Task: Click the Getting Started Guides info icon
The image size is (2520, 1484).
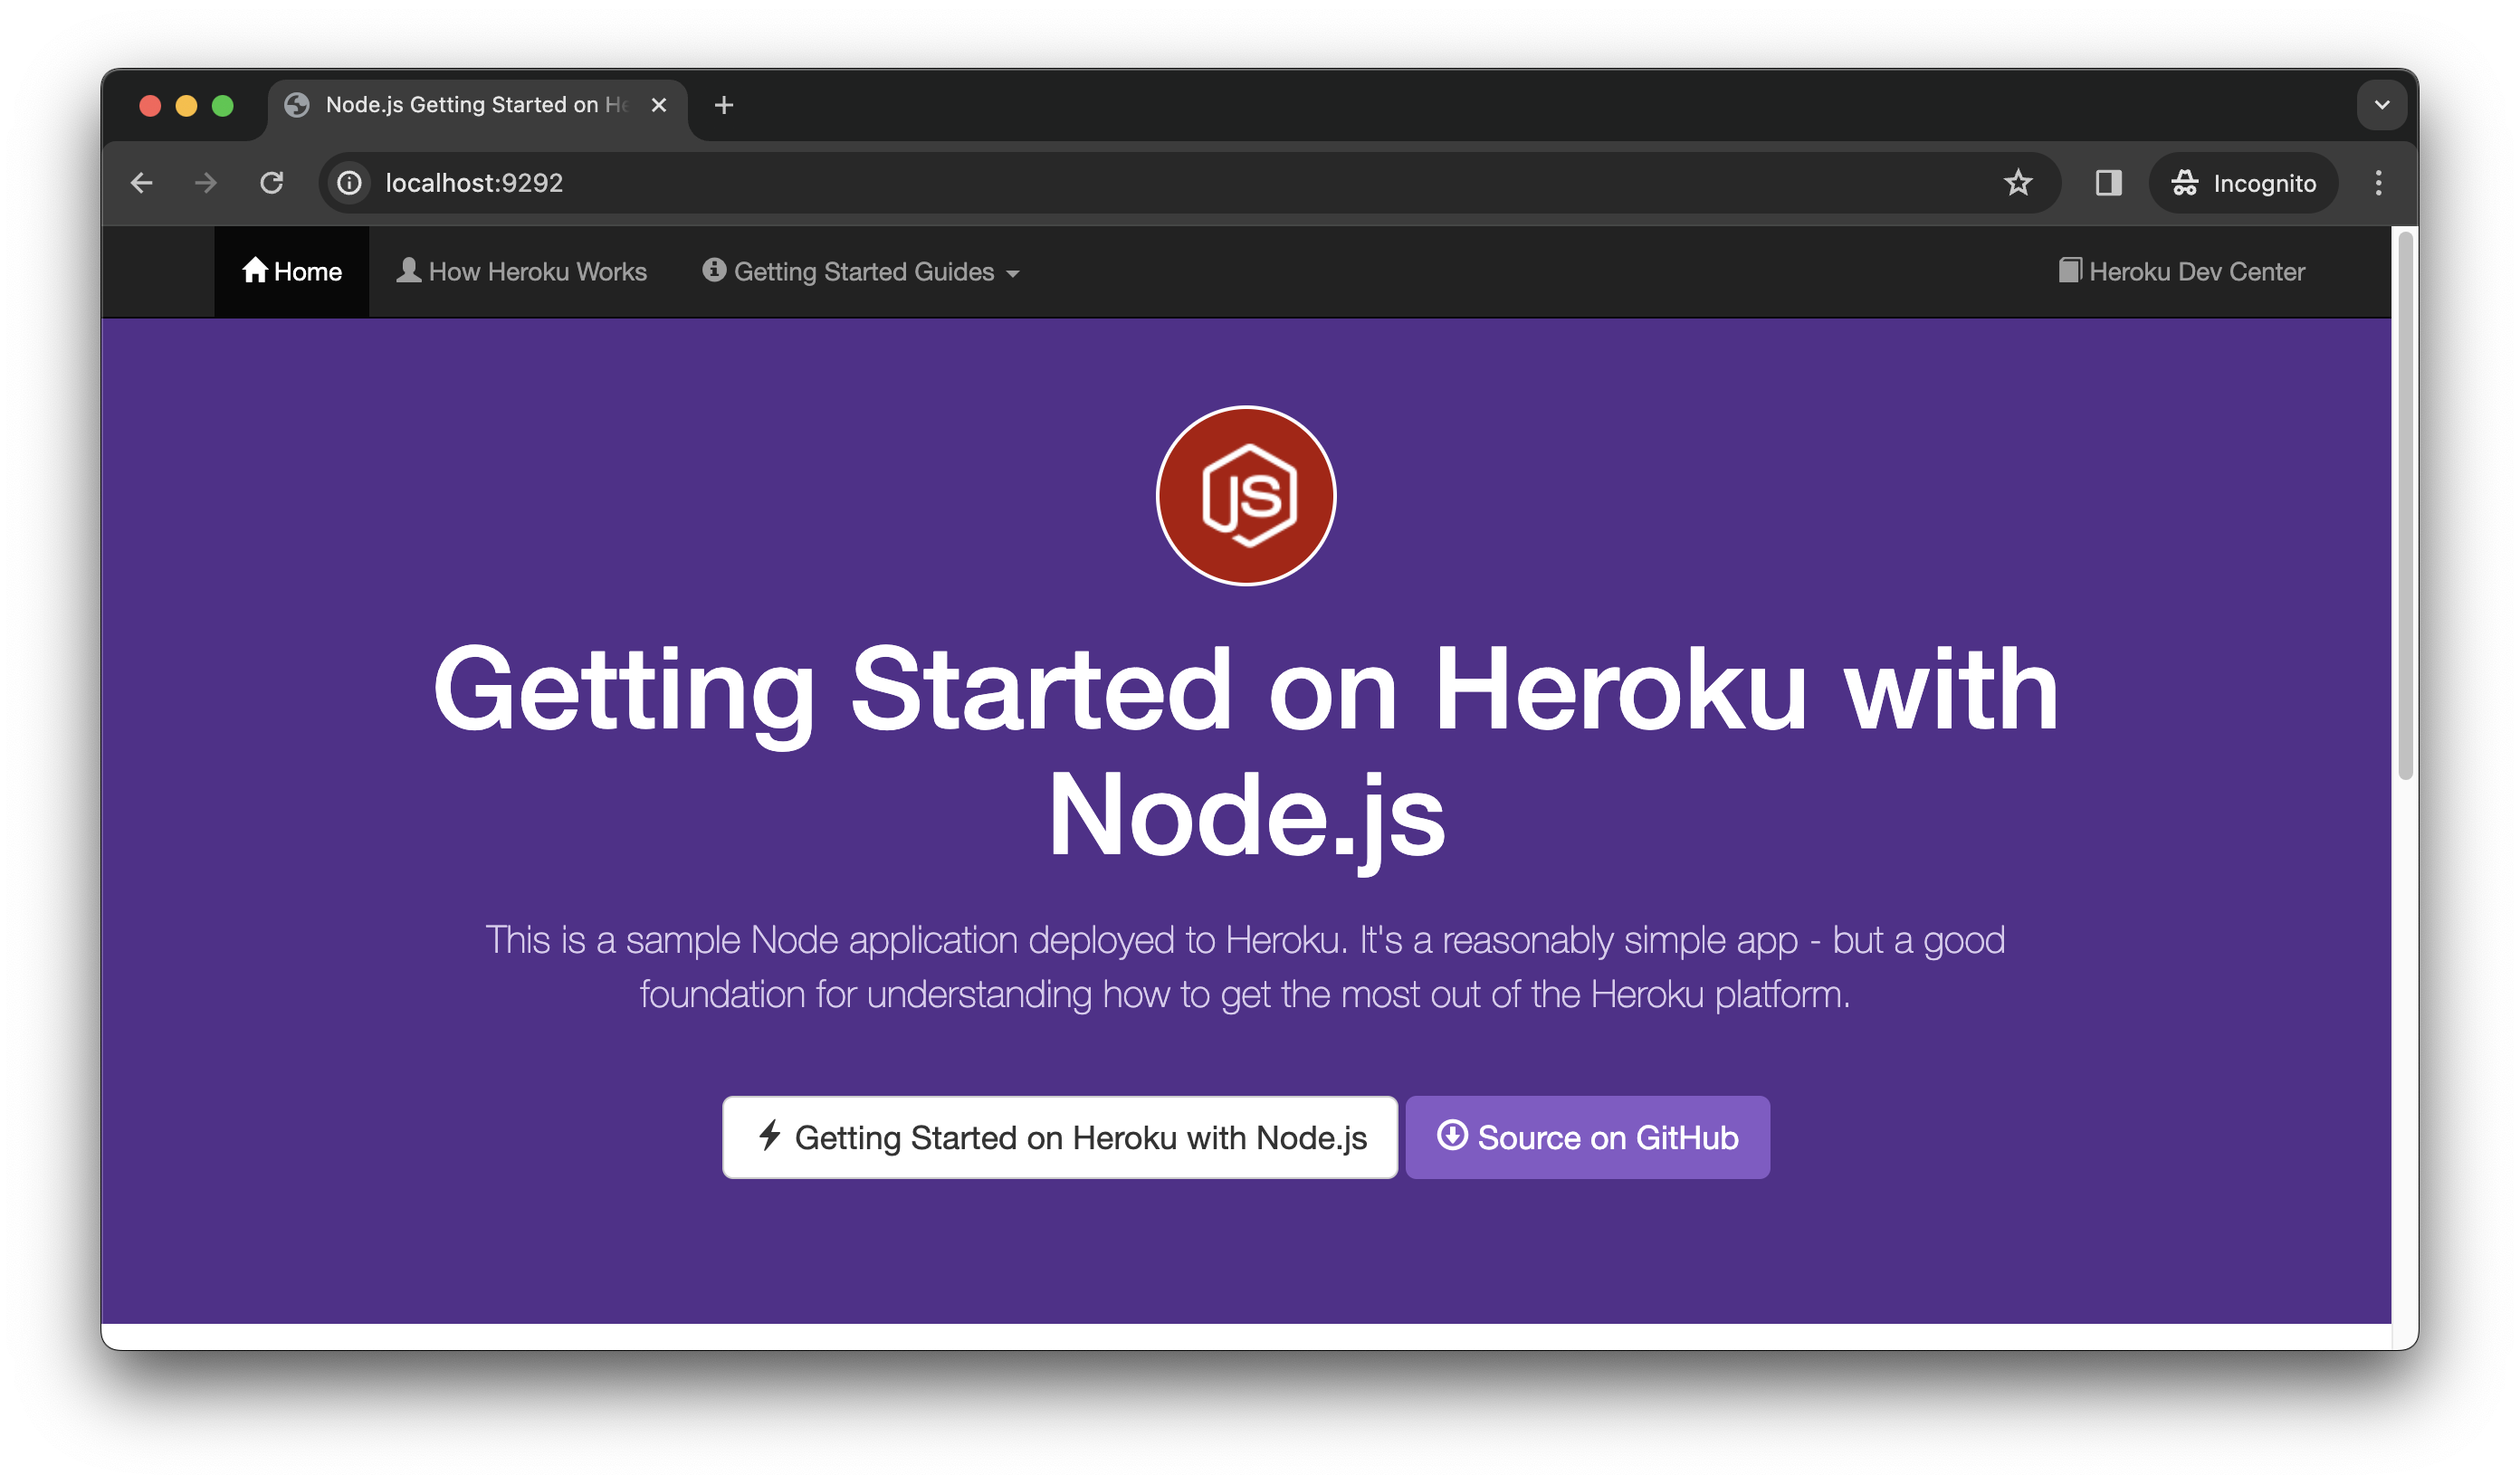Action: point(712,271)
